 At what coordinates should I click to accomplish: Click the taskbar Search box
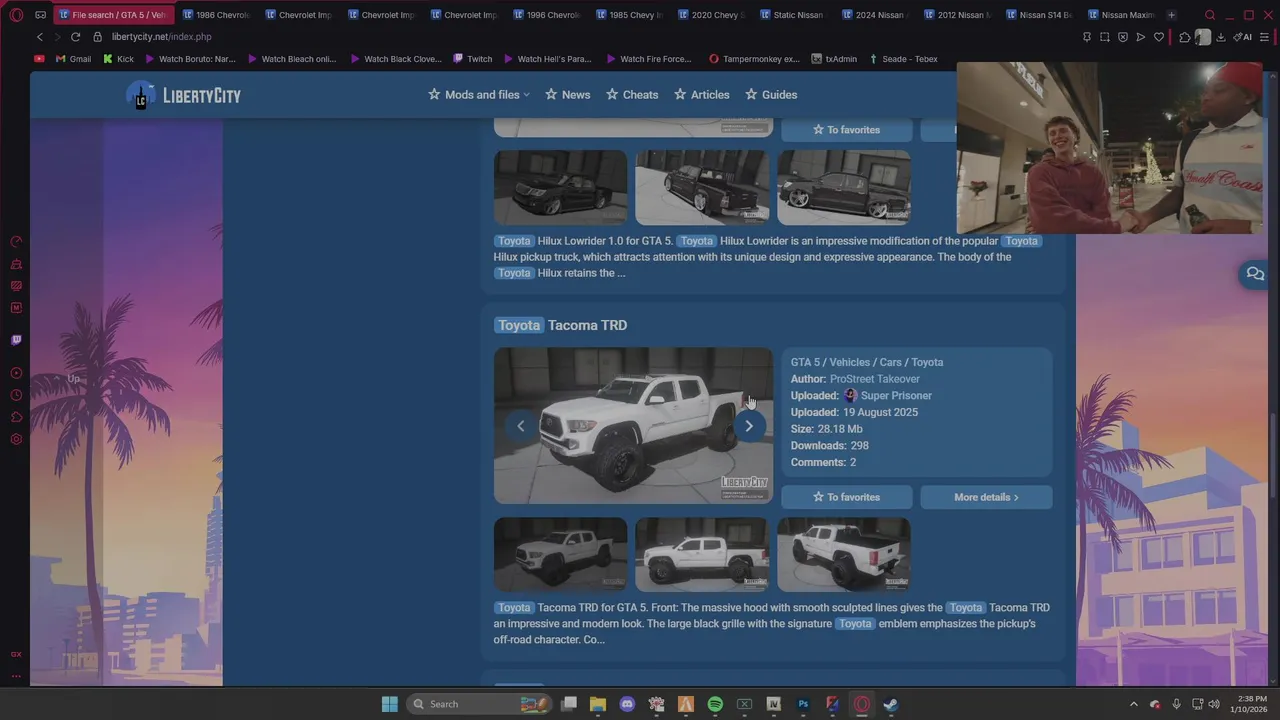pyautogui.click(x=478, y=704)
